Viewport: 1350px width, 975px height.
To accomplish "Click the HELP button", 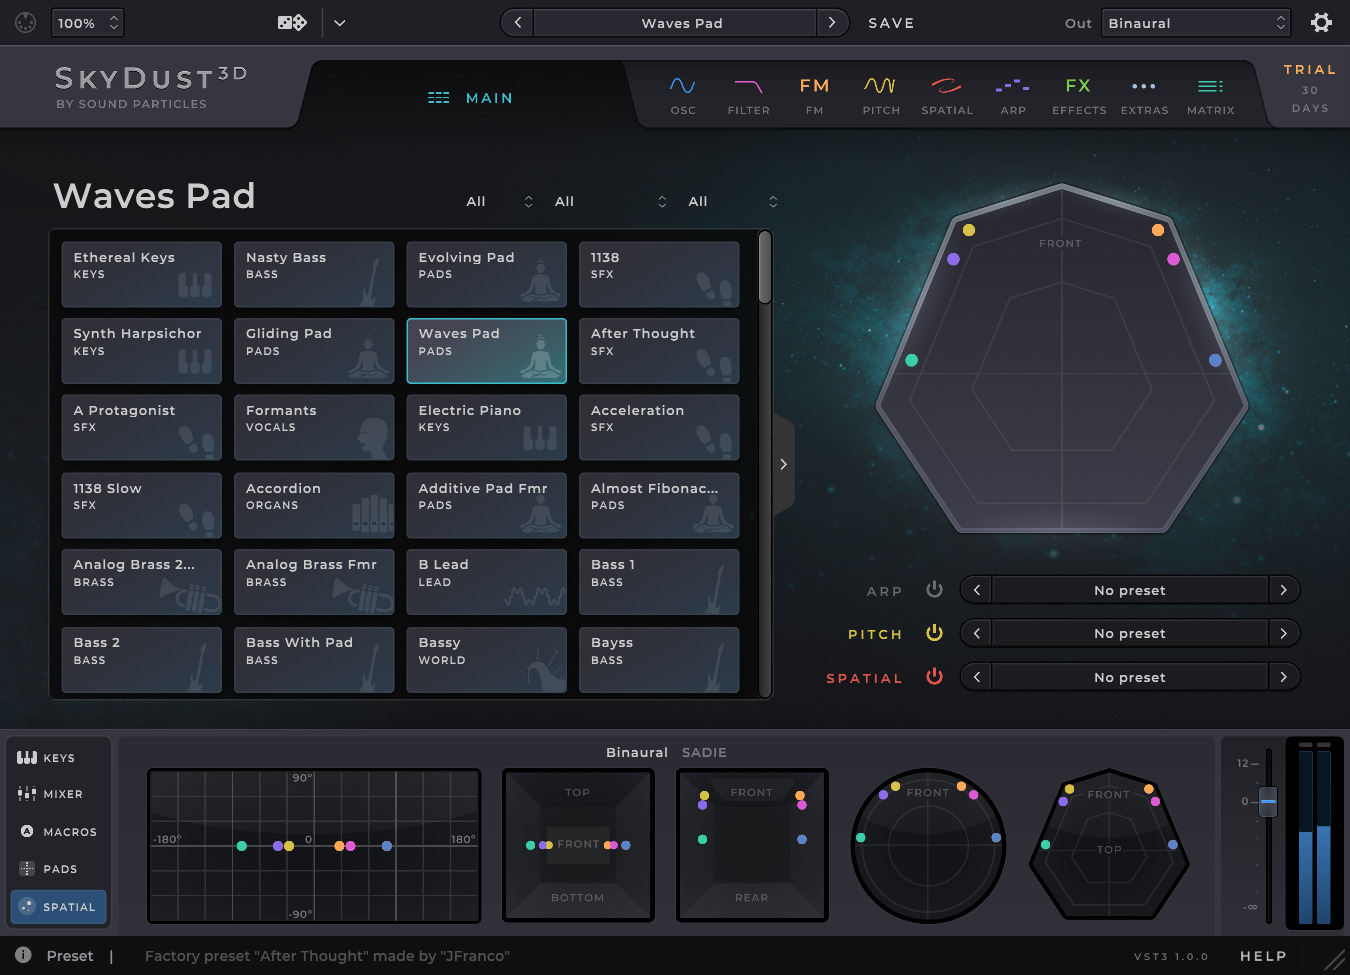I will 1263,956.
